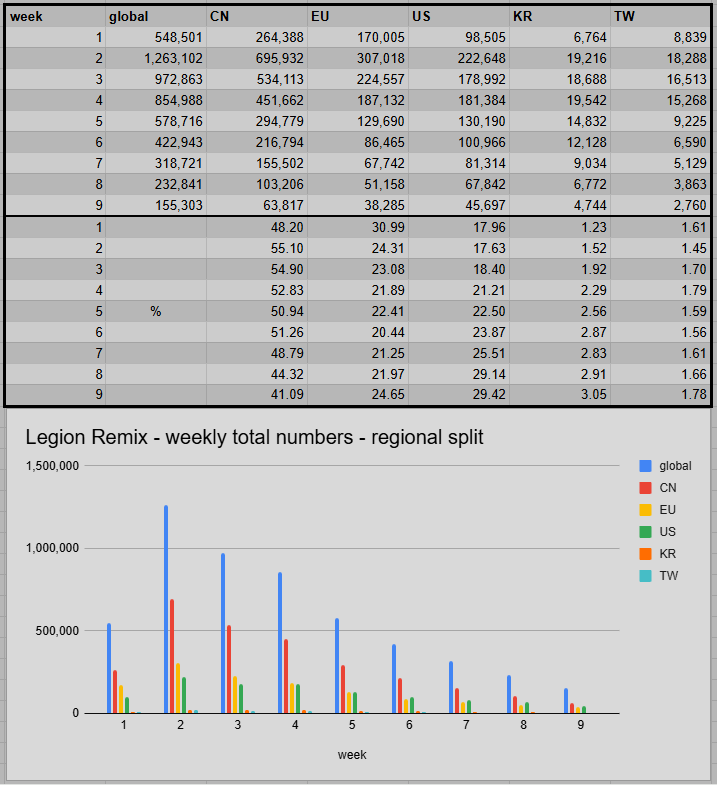Select the cell containing 1,263,102
Viewport: 717px width, 785px height.
[156, 58]
